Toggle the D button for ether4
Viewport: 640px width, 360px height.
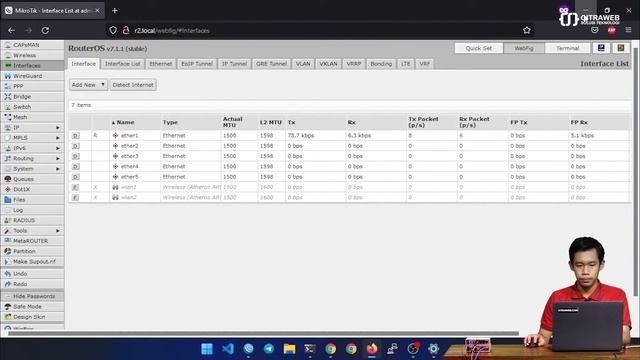click(76, 167)
